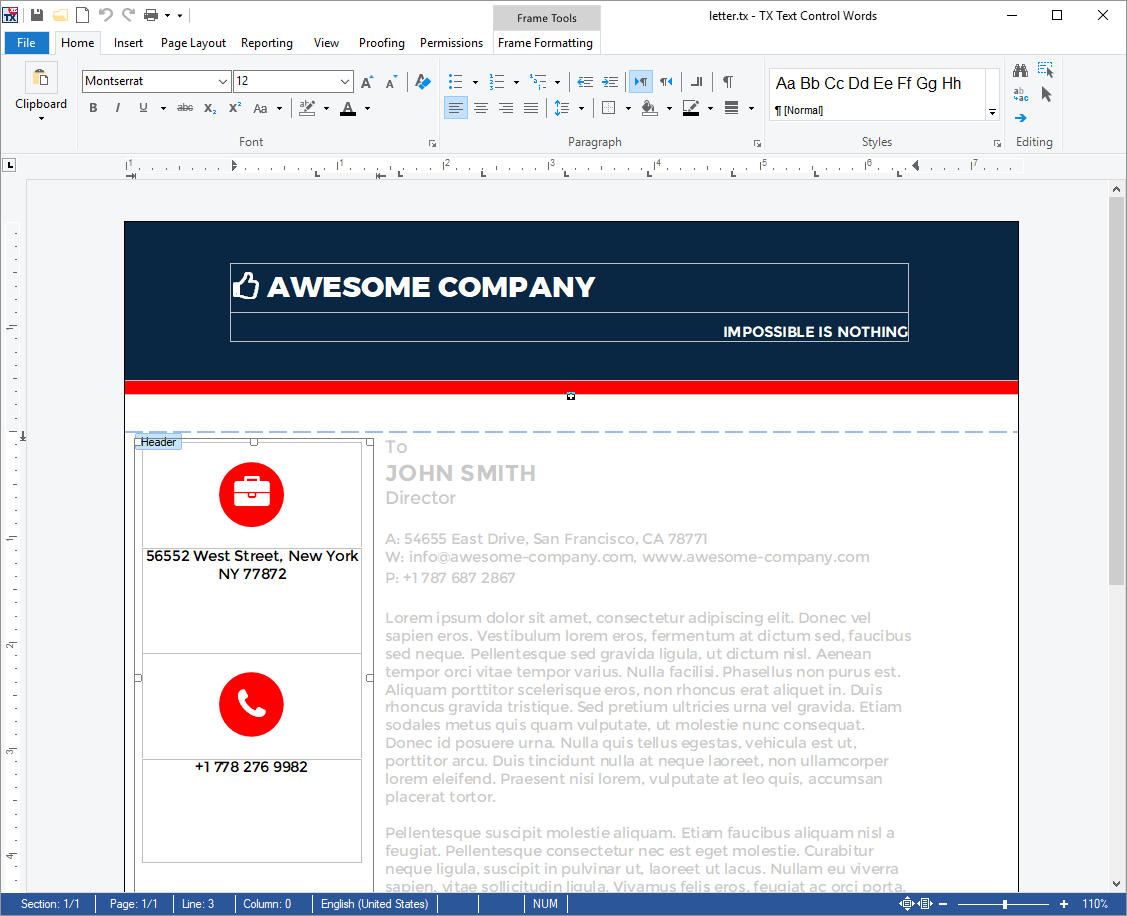Open the Proofing tab
Viewport: 1127px width, 916px height.
[382, 43]
